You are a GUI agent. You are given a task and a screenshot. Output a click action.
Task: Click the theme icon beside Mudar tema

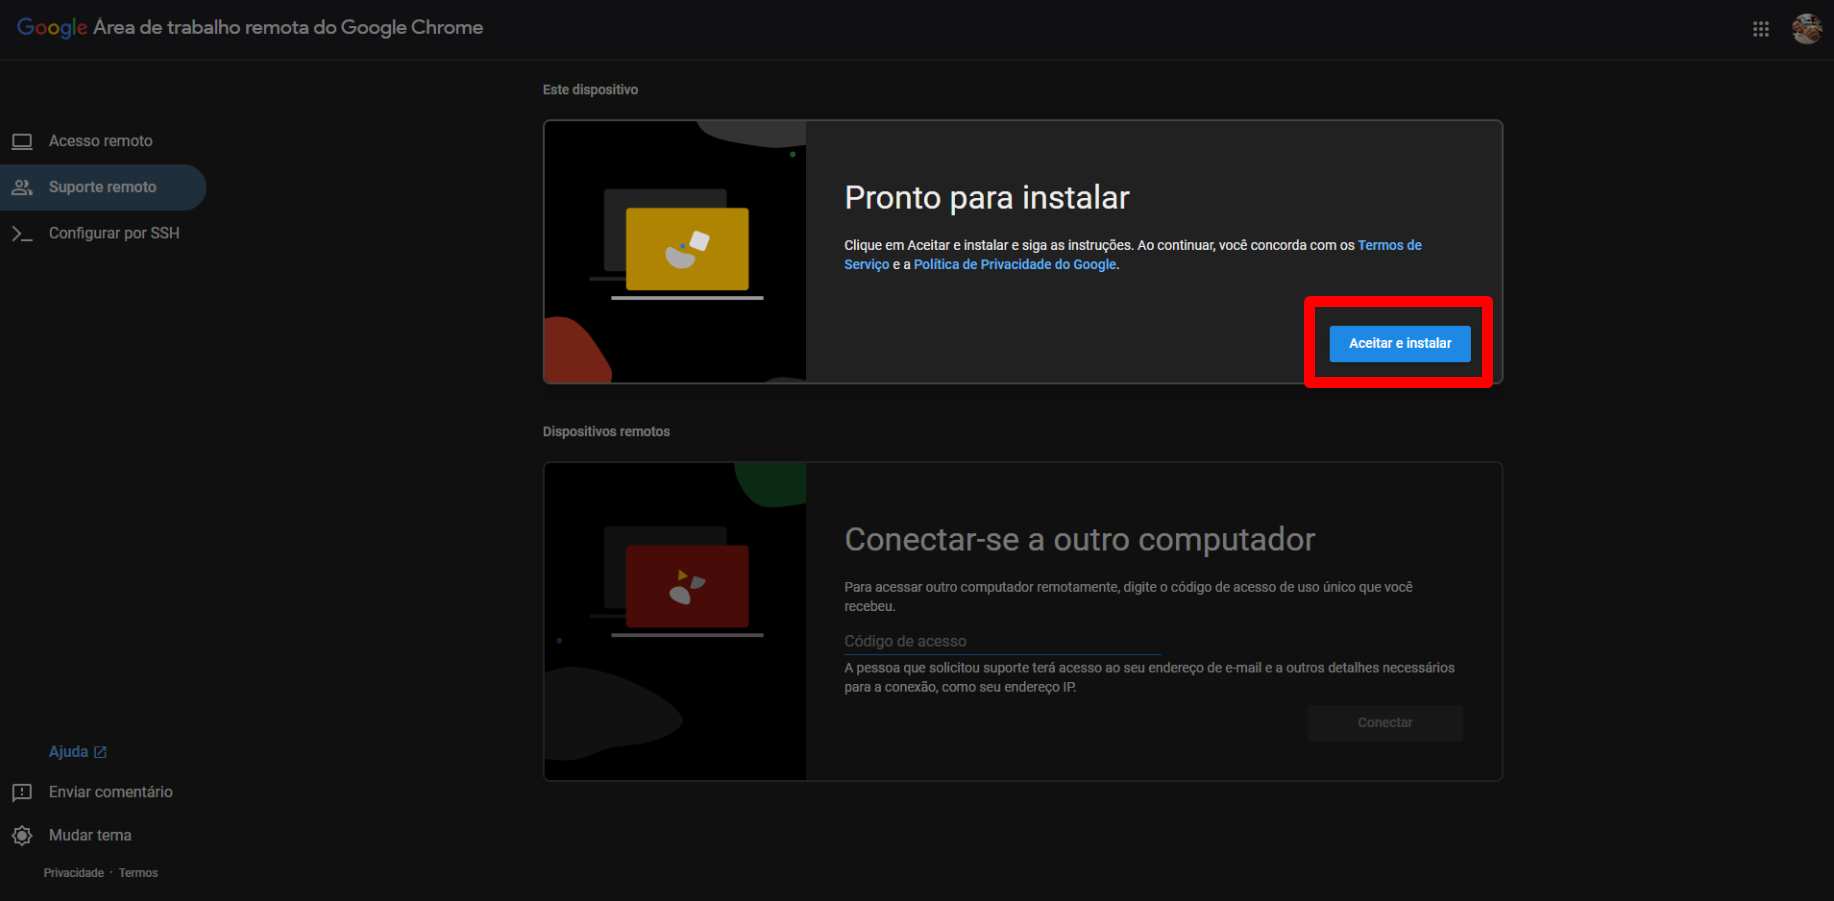[x=22, y=835]
